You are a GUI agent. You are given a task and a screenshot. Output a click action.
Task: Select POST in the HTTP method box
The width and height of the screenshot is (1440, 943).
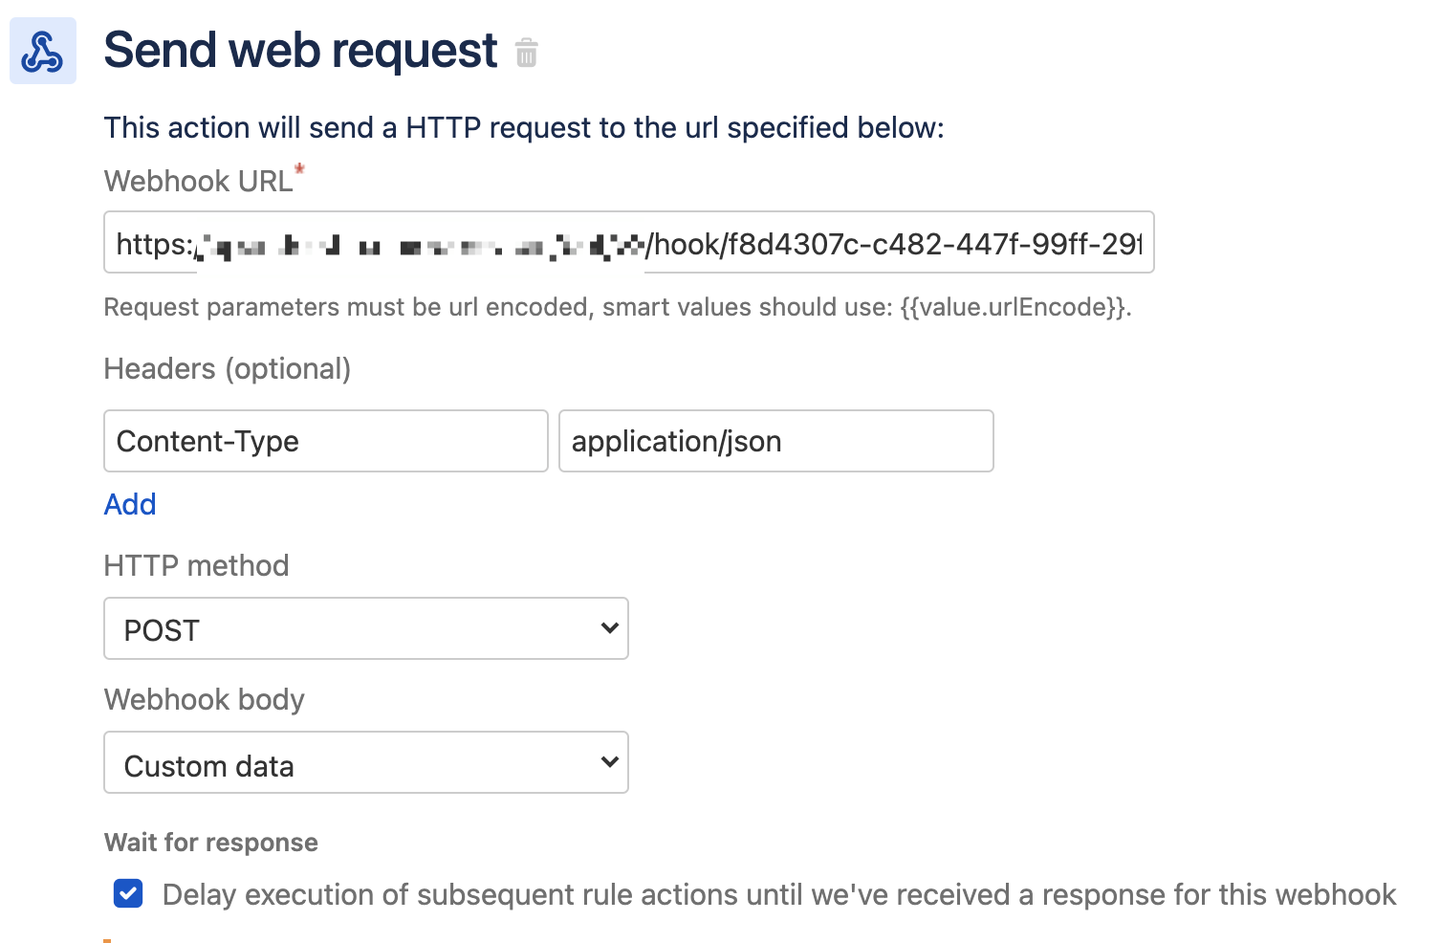[366, 628]
